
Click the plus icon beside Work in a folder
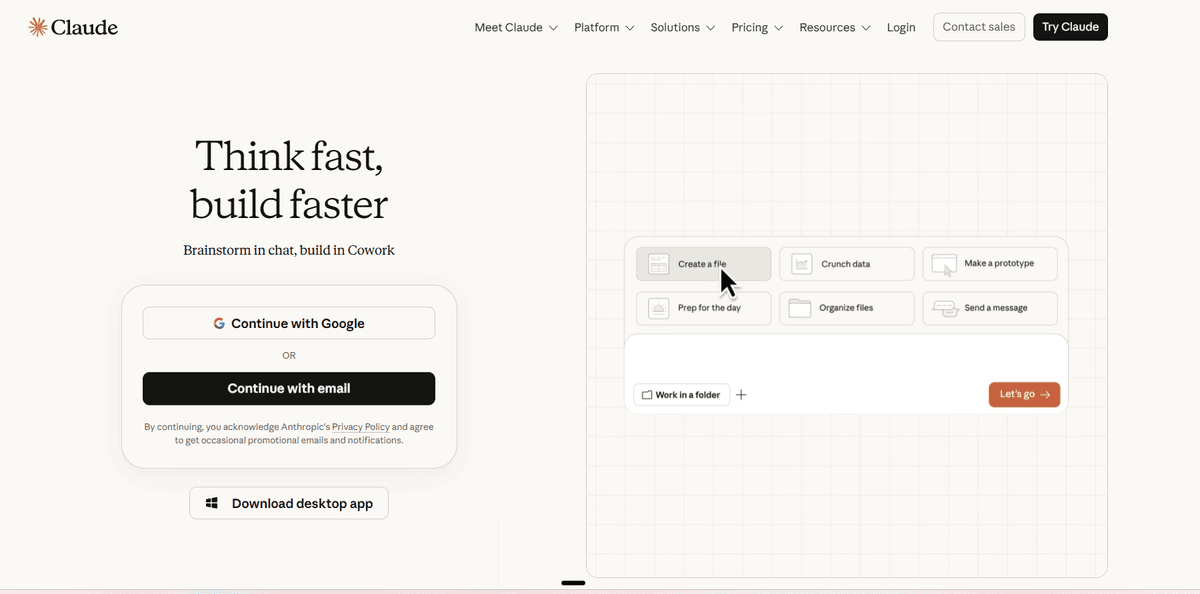point(741,395)
